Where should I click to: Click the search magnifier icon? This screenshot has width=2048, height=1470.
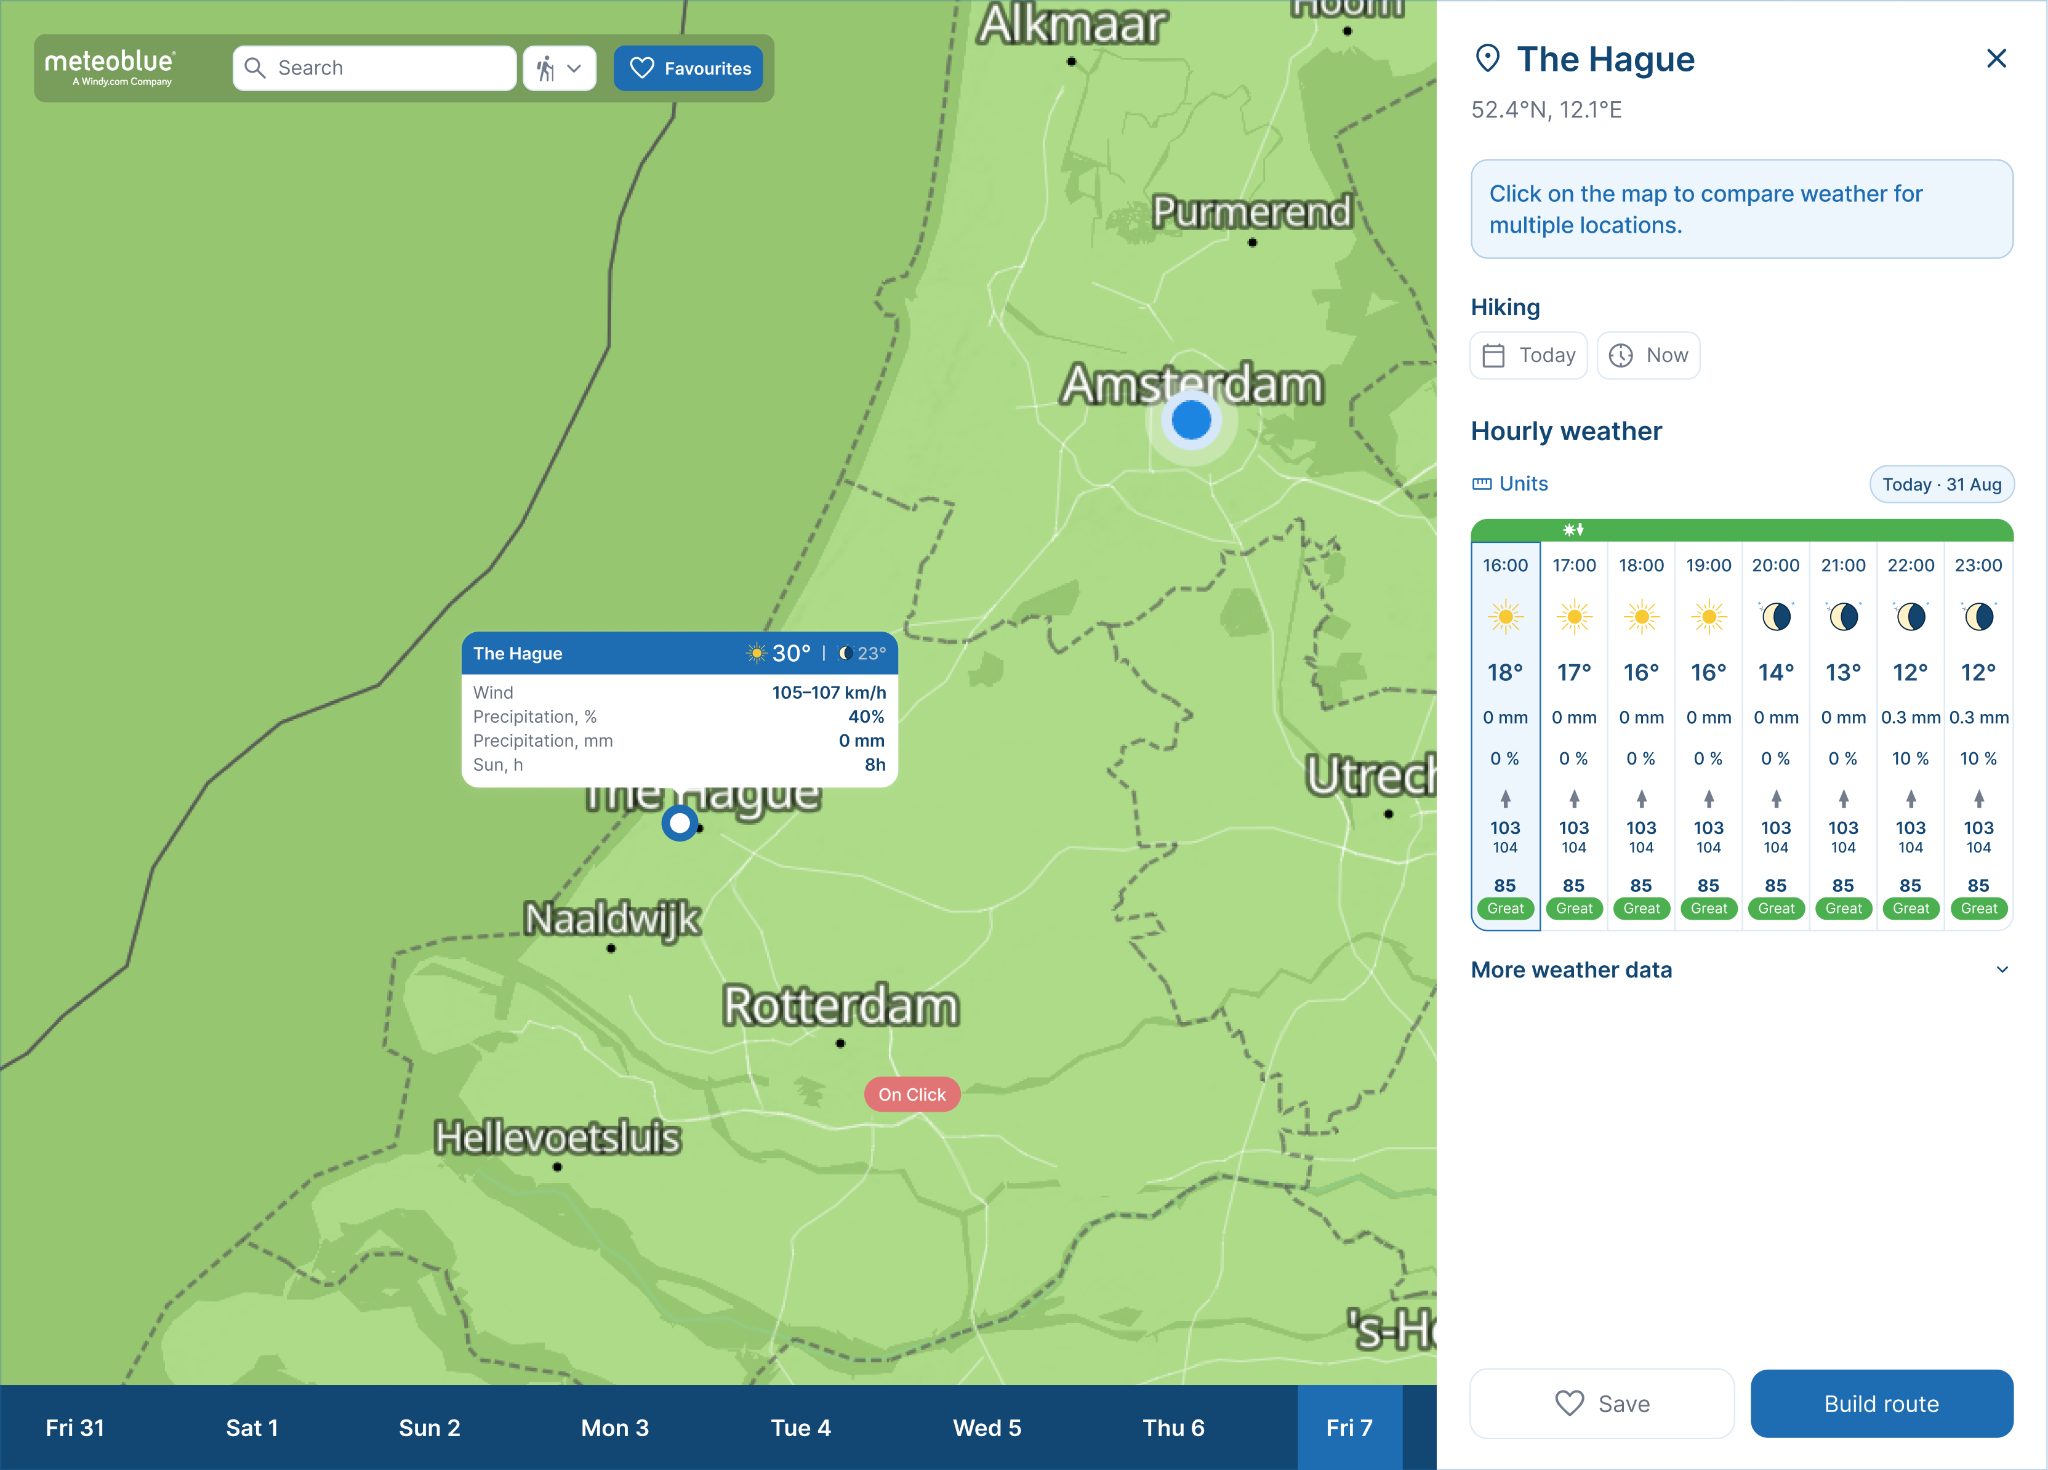(x=255, y=68)
